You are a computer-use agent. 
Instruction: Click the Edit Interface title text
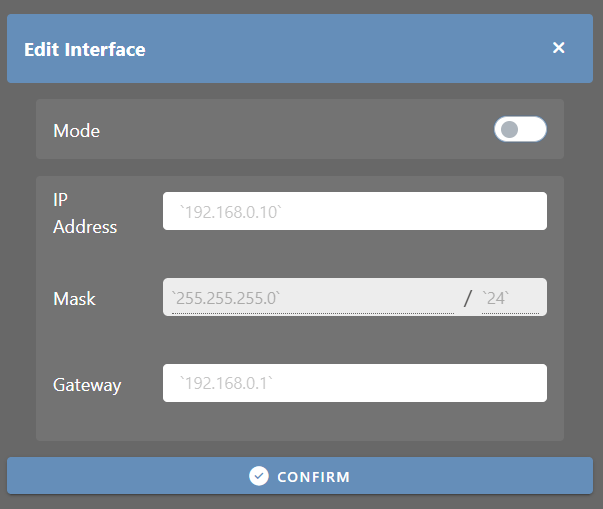point(85,50)
